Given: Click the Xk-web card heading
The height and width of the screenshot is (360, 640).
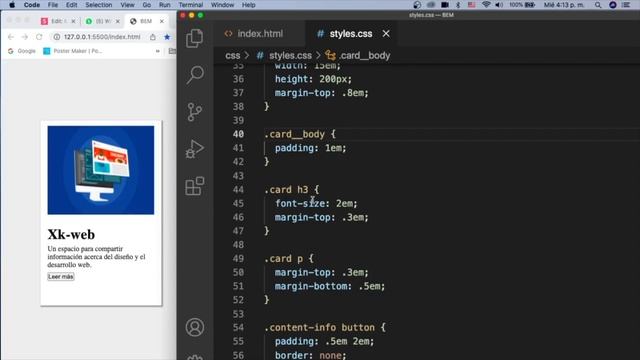Looking at the screenshot, I should coord(71,234).
